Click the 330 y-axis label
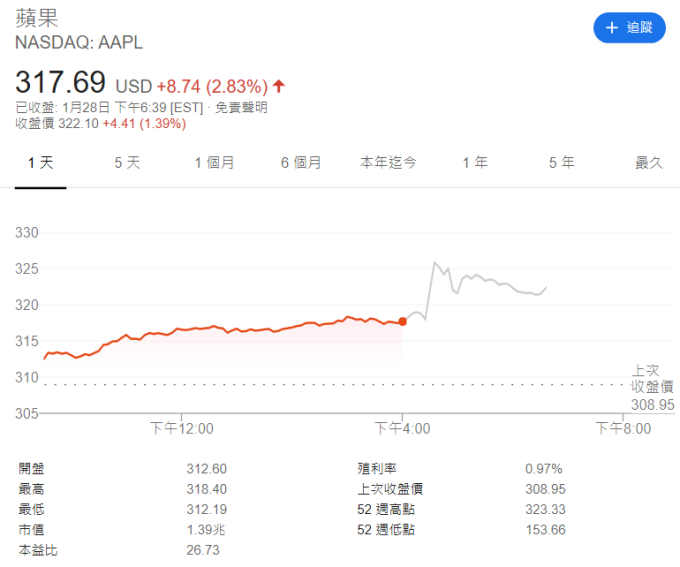Screen dimensions: 680x567 (27, 233)
